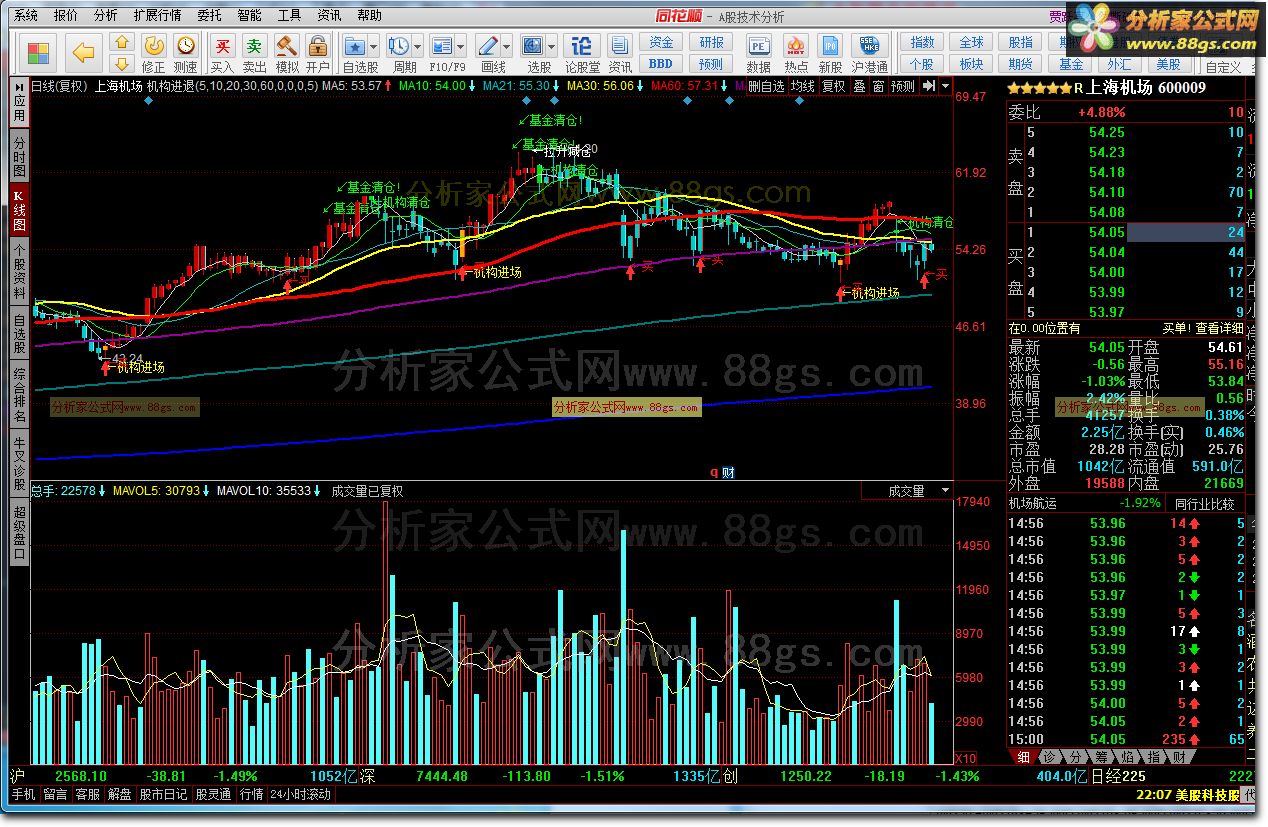
Task: Click the 美股 US stocks button
Action: pos(1168,64)
